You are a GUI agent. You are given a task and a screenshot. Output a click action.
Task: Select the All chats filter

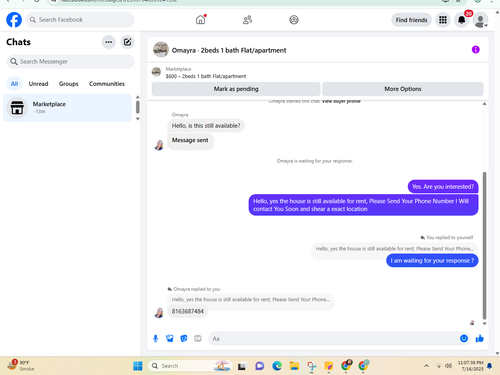(14, 84)
